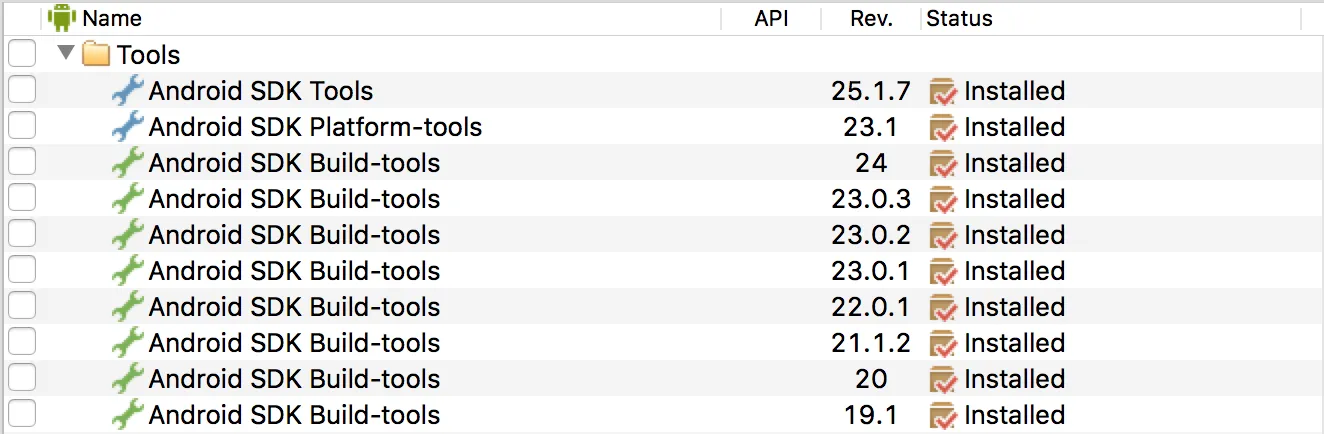
Task: Tick the checkbox for Build-tools revision 23.0.2
Action: (22, 234)
